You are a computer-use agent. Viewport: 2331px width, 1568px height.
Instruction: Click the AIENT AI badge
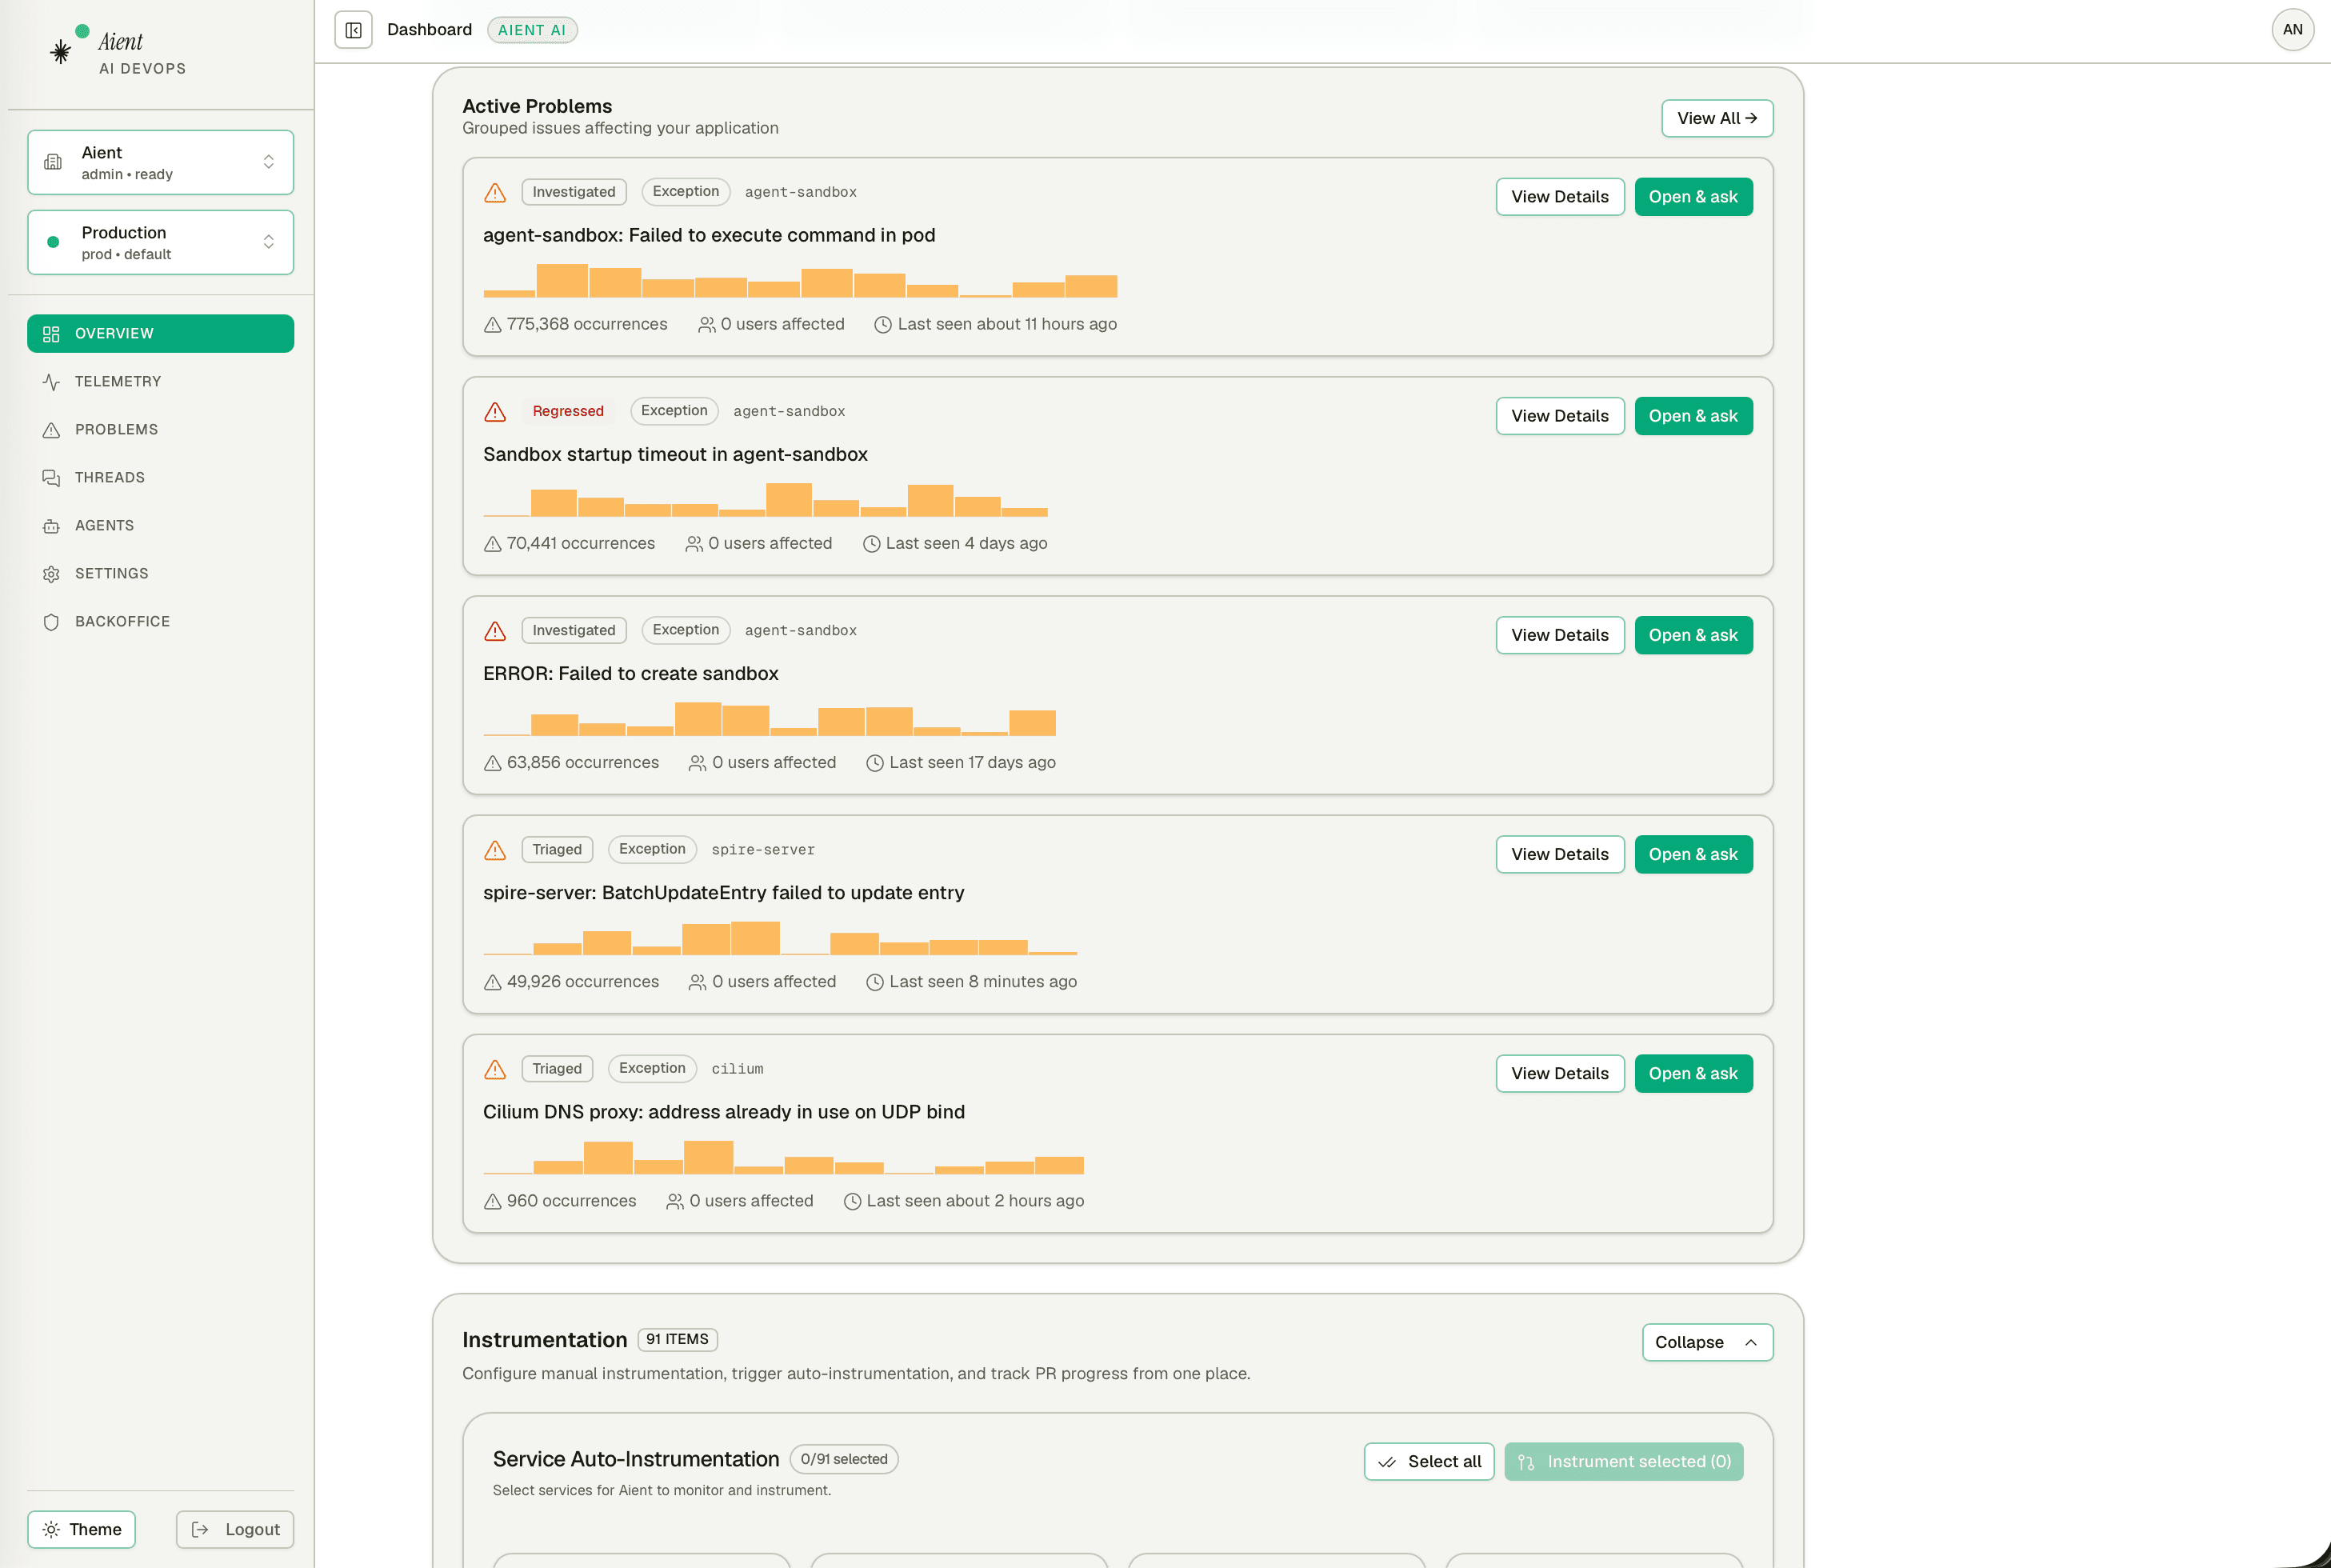(x=532, y=30)
